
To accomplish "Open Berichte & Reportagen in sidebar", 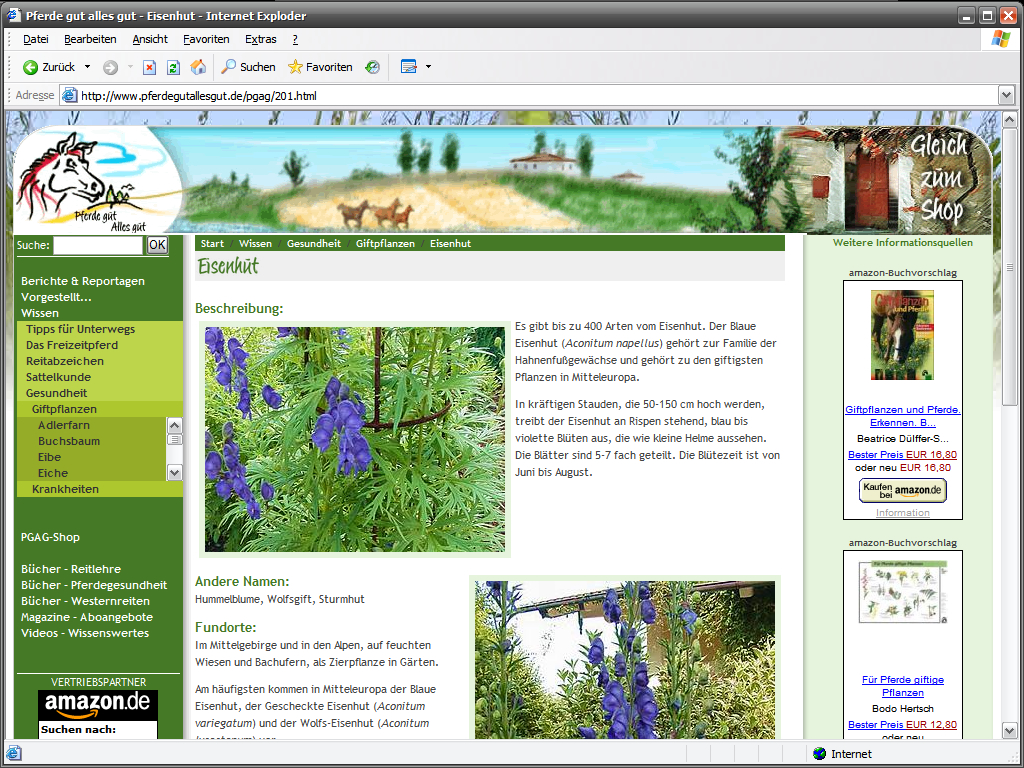I will pos(83,281).
